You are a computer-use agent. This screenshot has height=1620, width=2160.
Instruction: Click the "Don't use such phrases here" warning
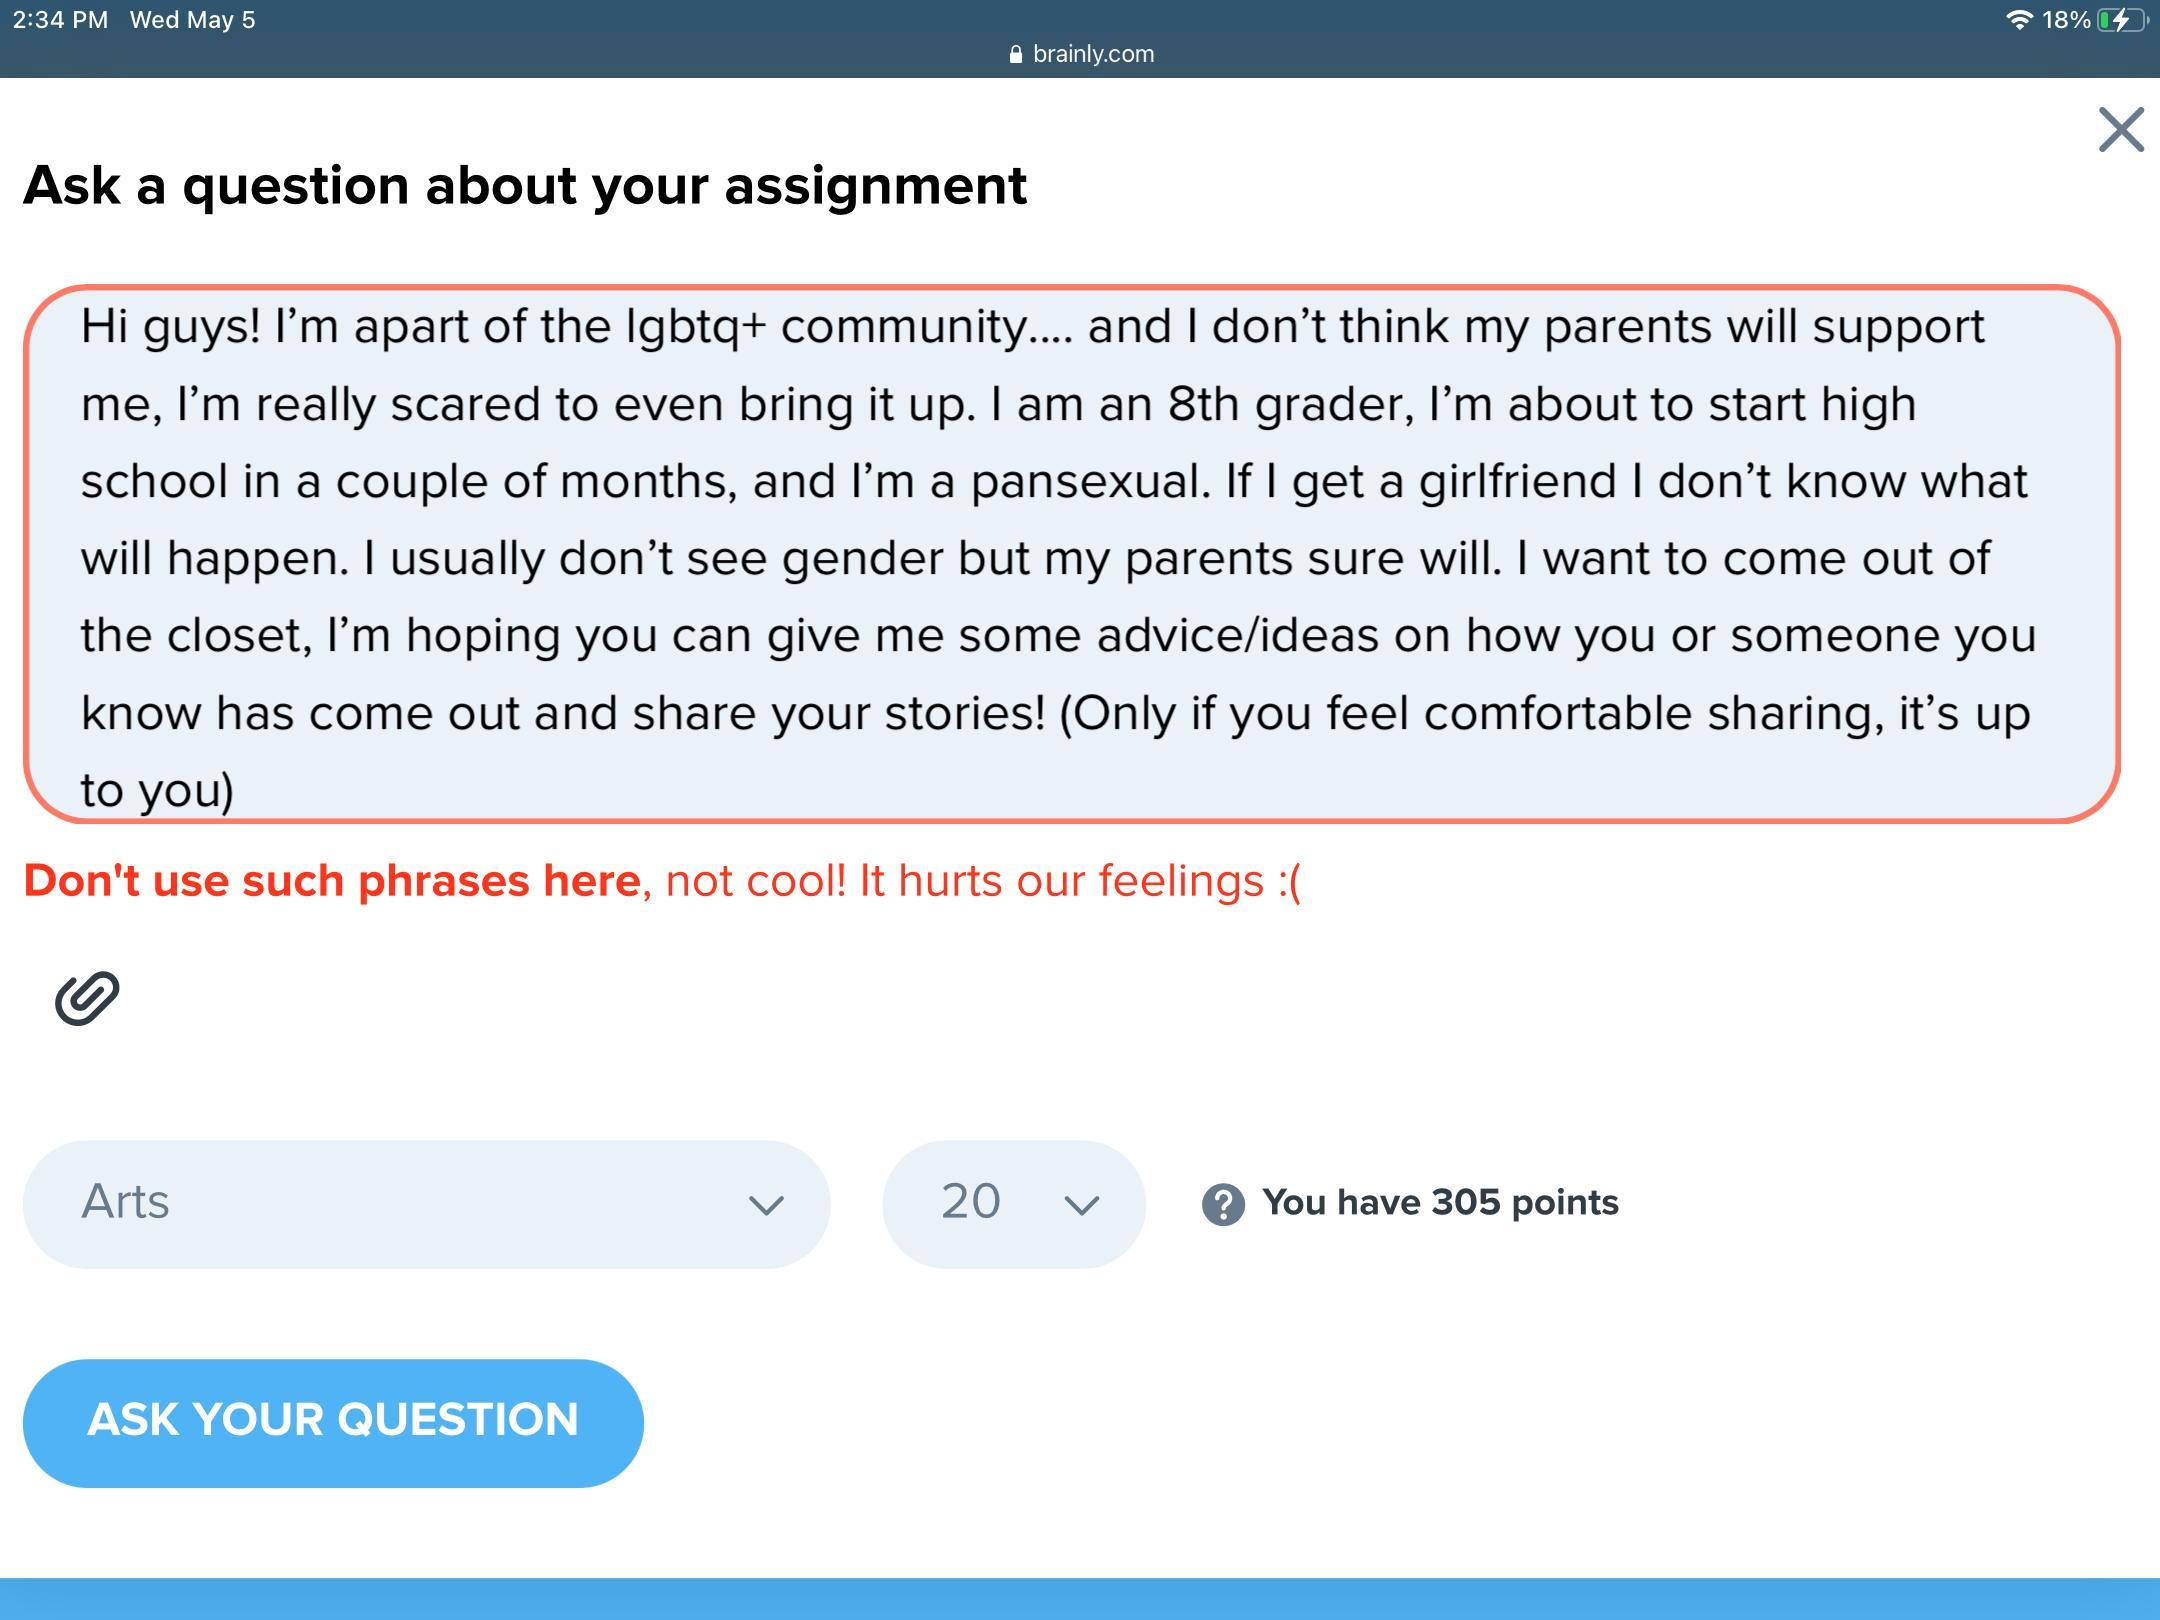point(332,881)
